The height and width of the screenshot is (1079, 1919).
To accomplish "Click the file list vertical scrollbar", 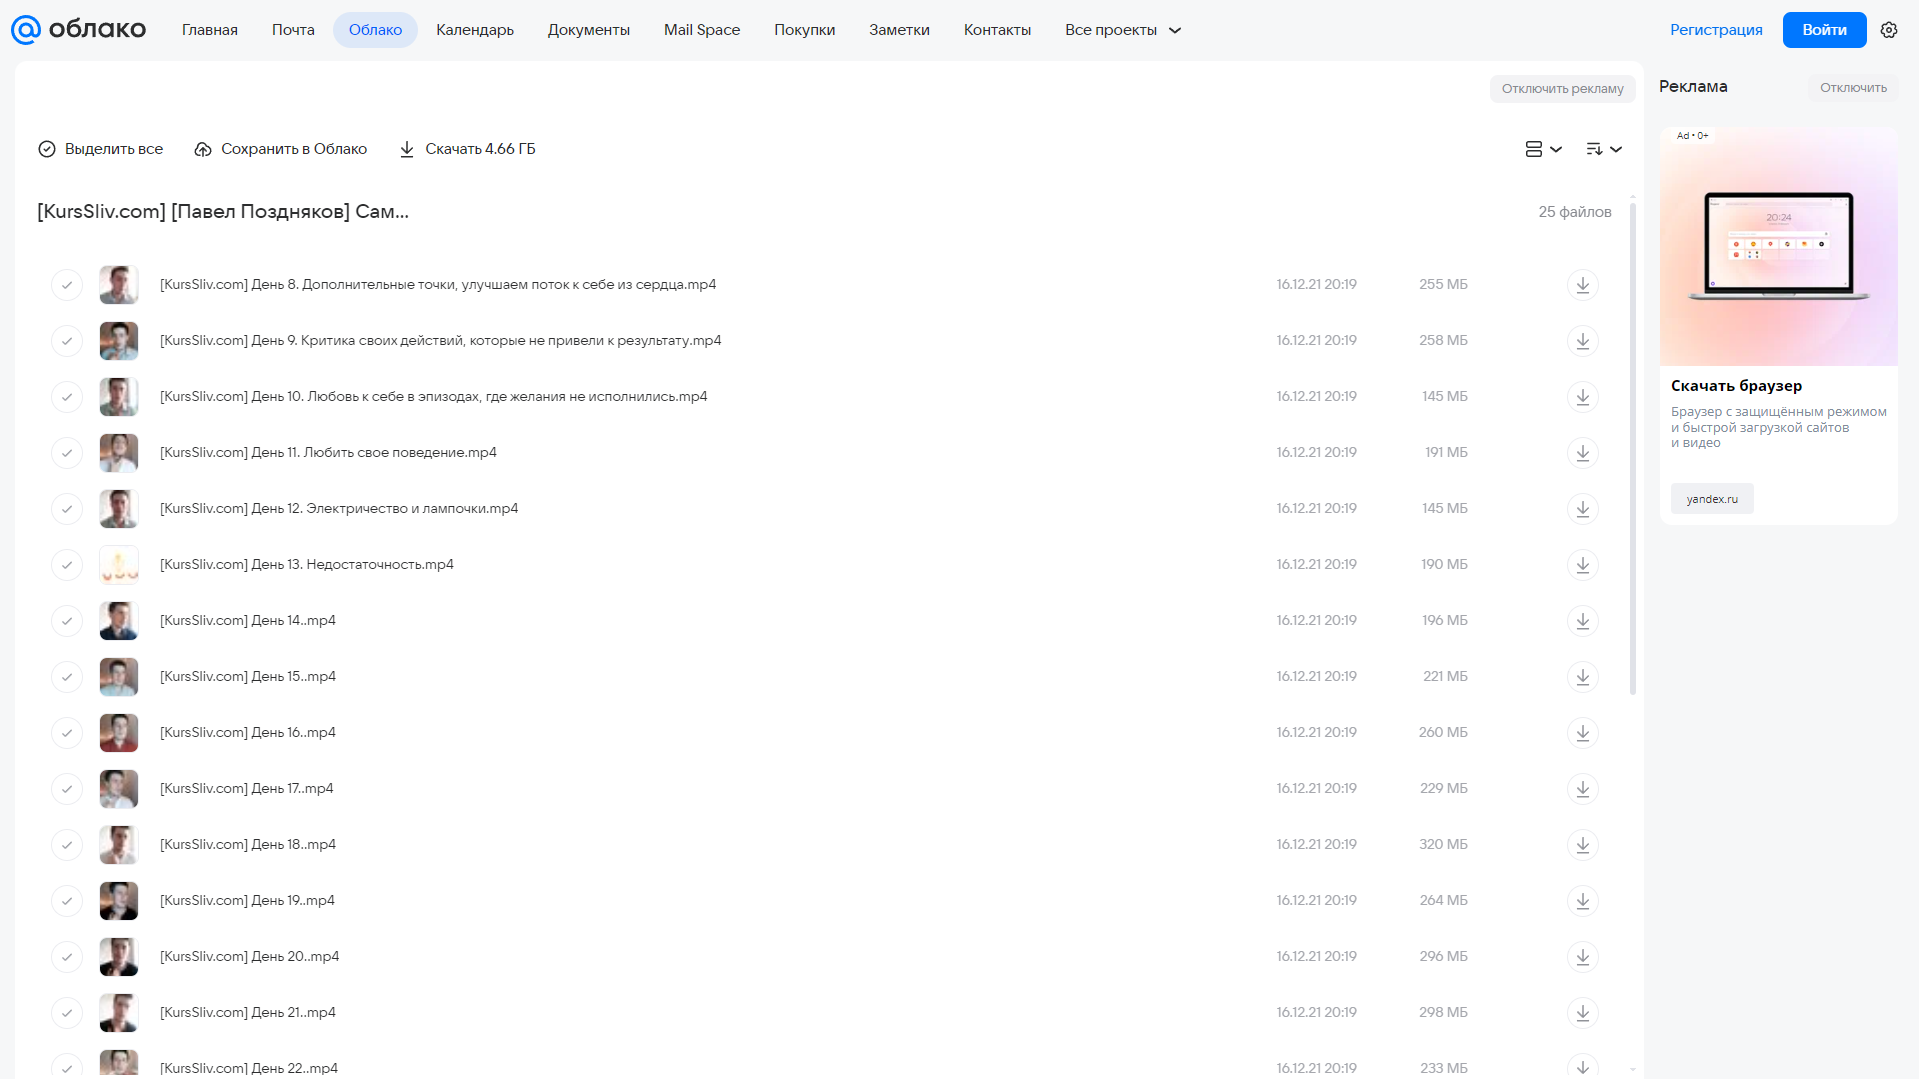I will click(1633, 448).
